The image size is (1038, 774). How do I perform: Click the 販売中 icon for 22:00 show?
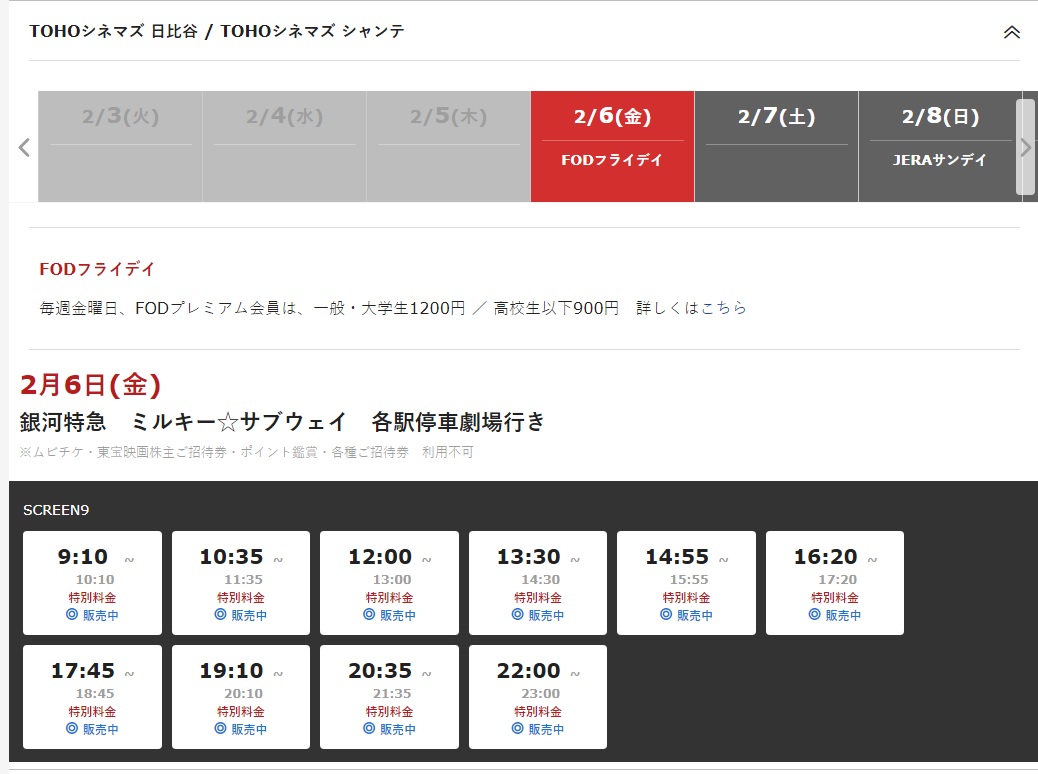(x=518, y=729)
